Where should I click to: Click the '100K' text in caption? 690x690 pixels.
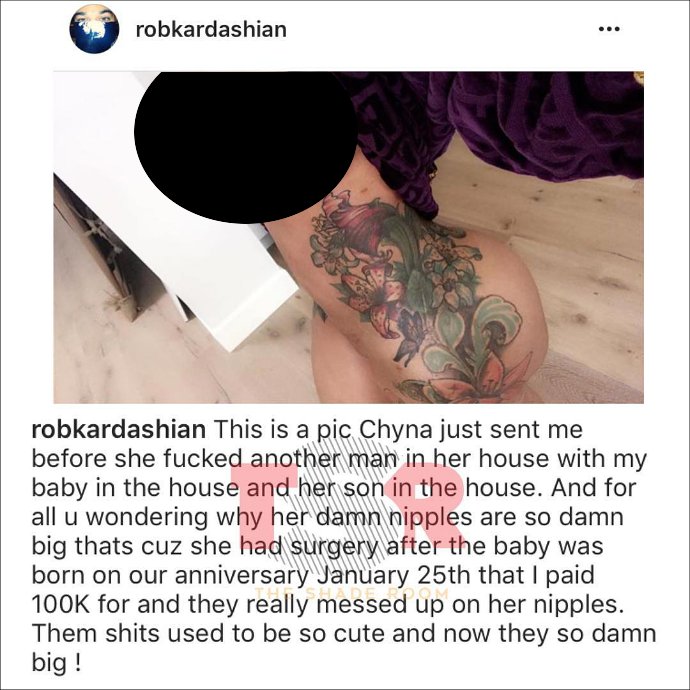(61, 604)
